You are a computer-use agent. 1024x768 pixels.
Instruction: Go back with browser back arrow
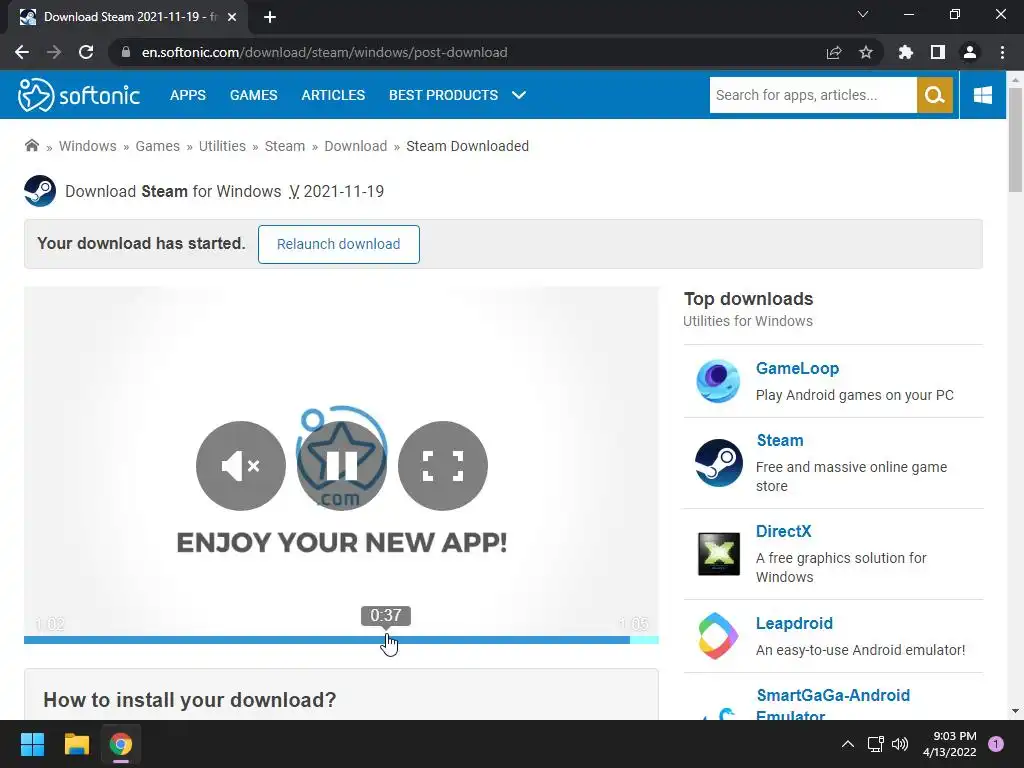tap(22, 52)
